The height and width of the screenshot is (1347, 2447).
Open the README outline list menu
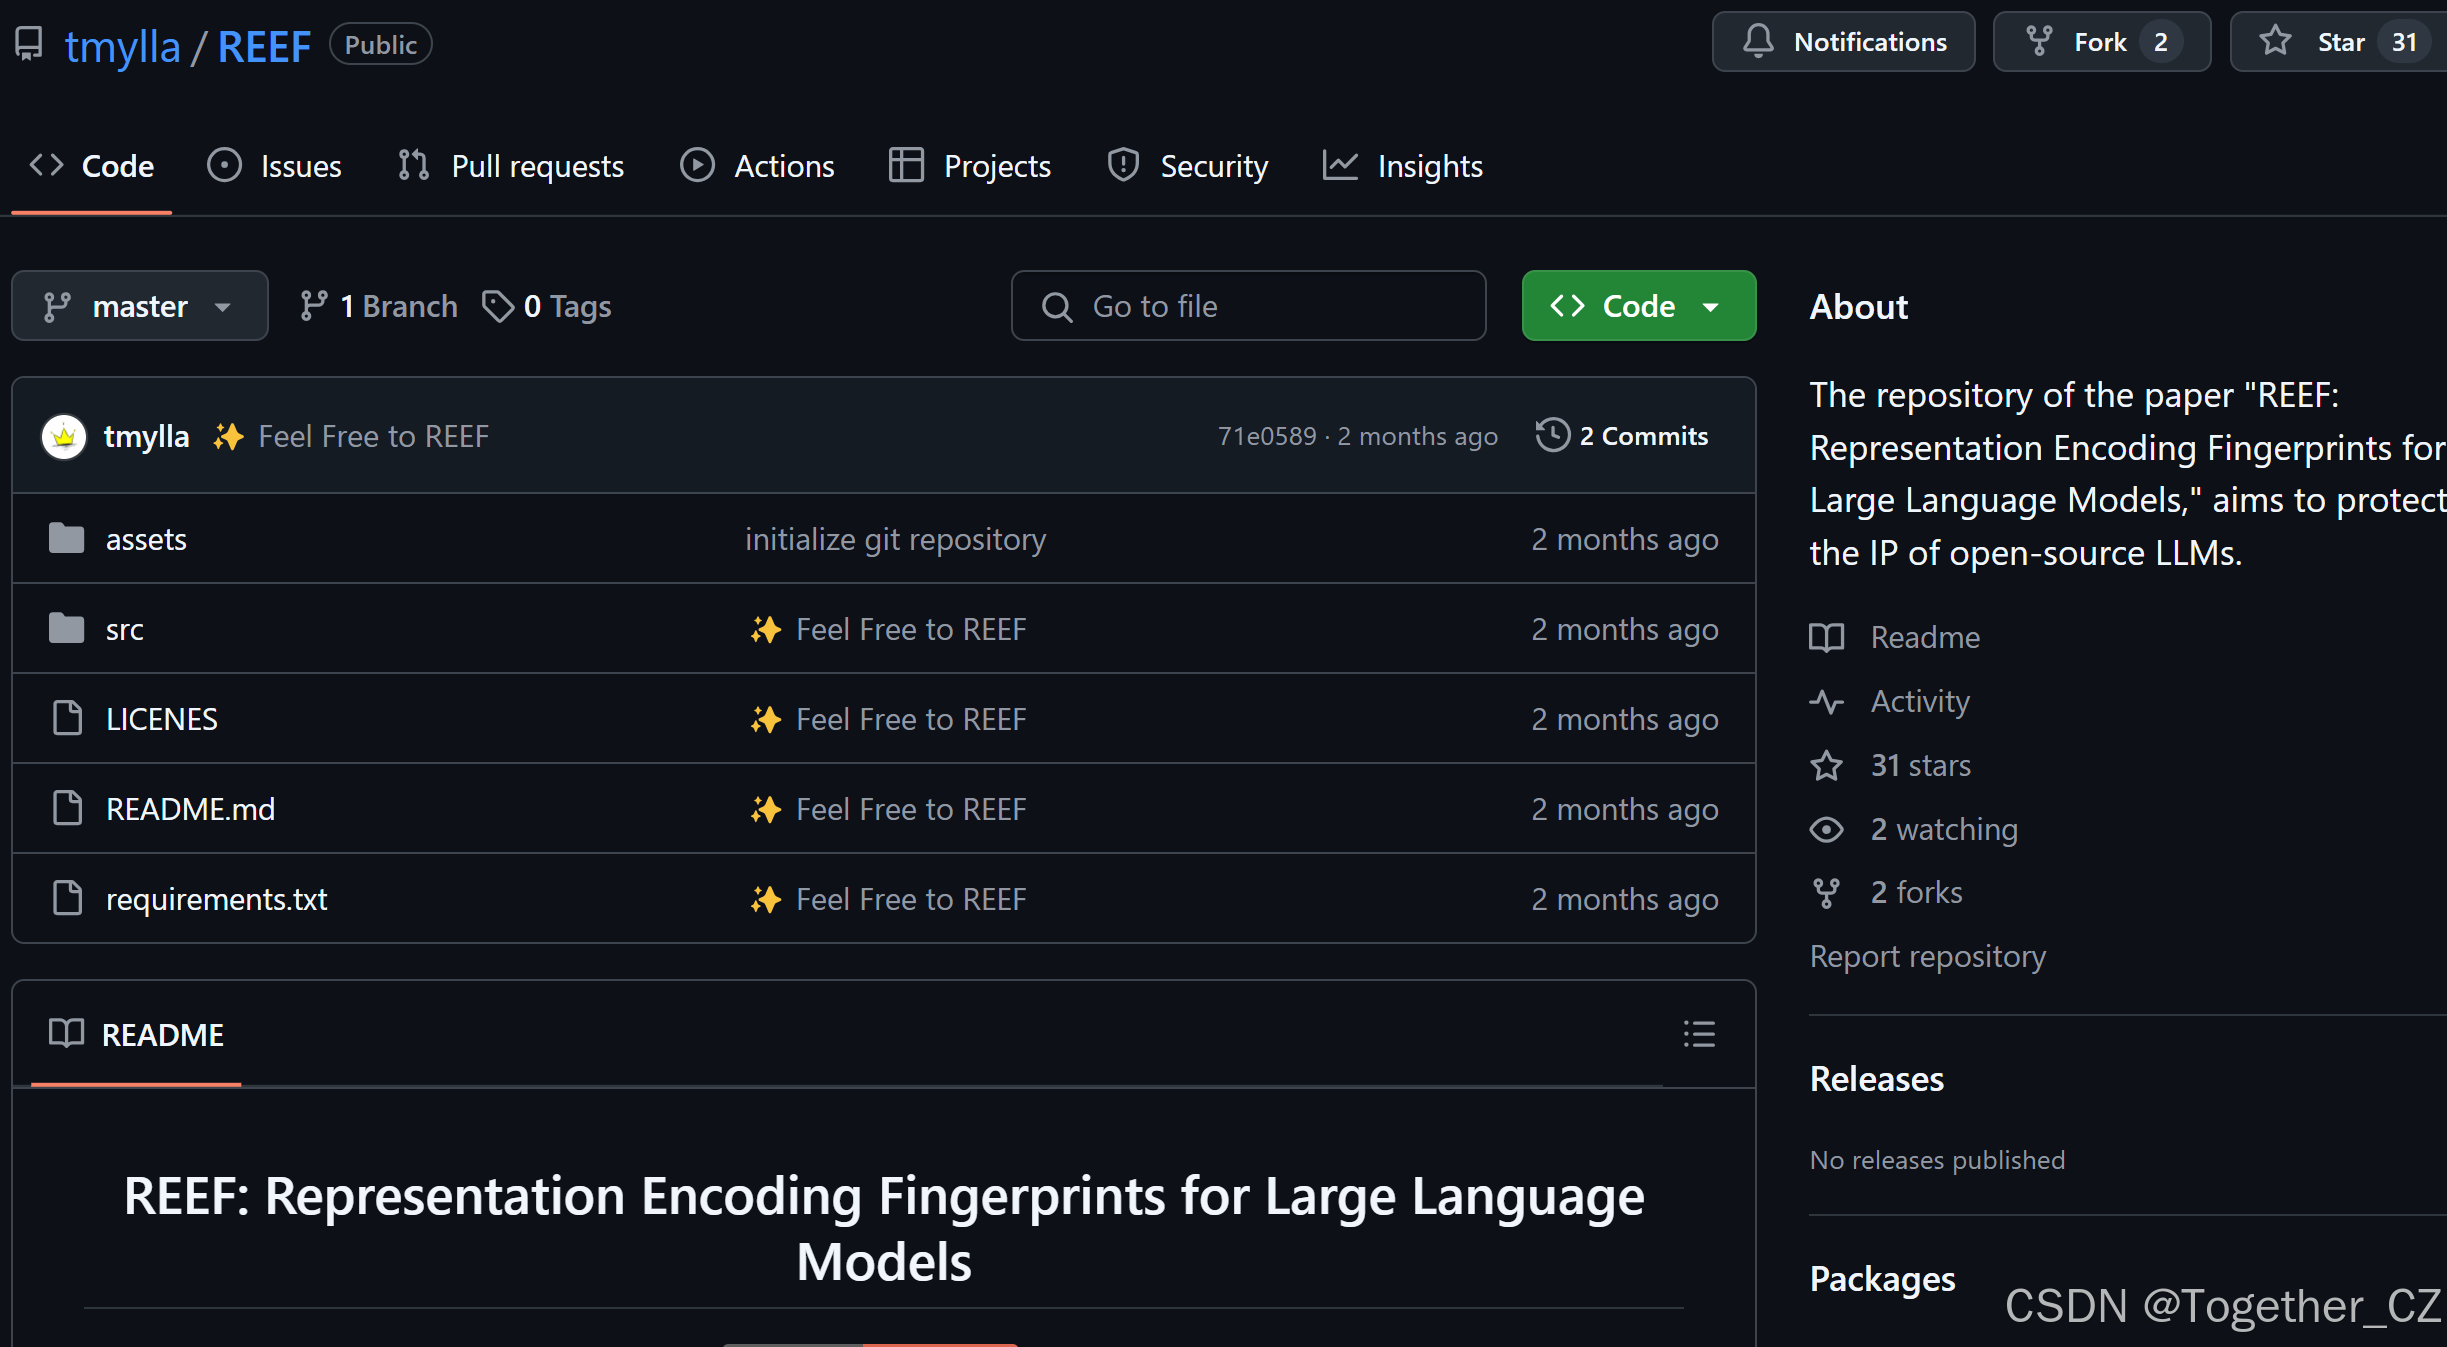(x=1699, y=1034)
